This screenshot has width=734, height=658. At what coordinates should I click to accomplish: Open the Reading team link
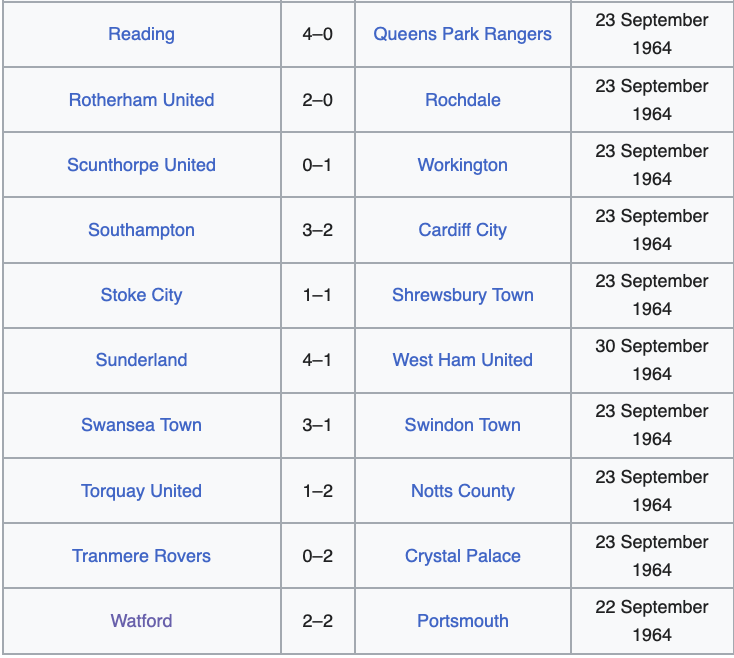pyautogui.click(x=141, y=34)
